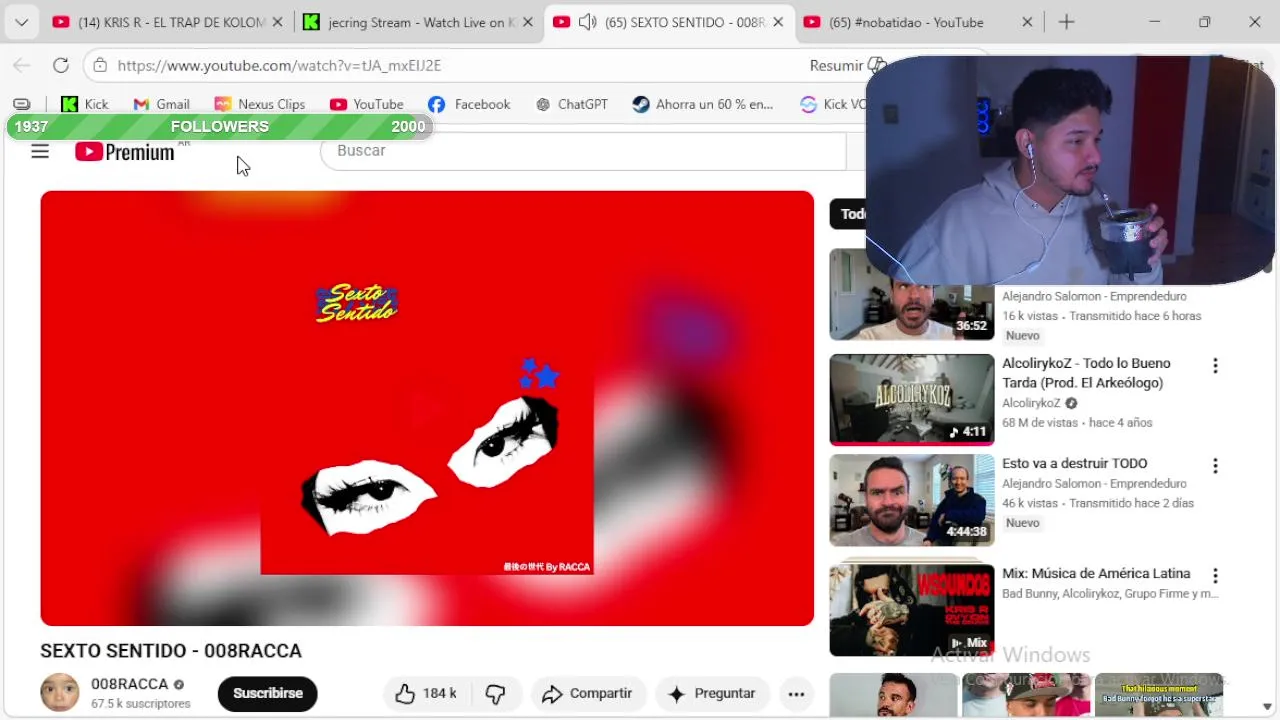Dislike the video
Viewport: 1280px width, 720px height.
496,693
